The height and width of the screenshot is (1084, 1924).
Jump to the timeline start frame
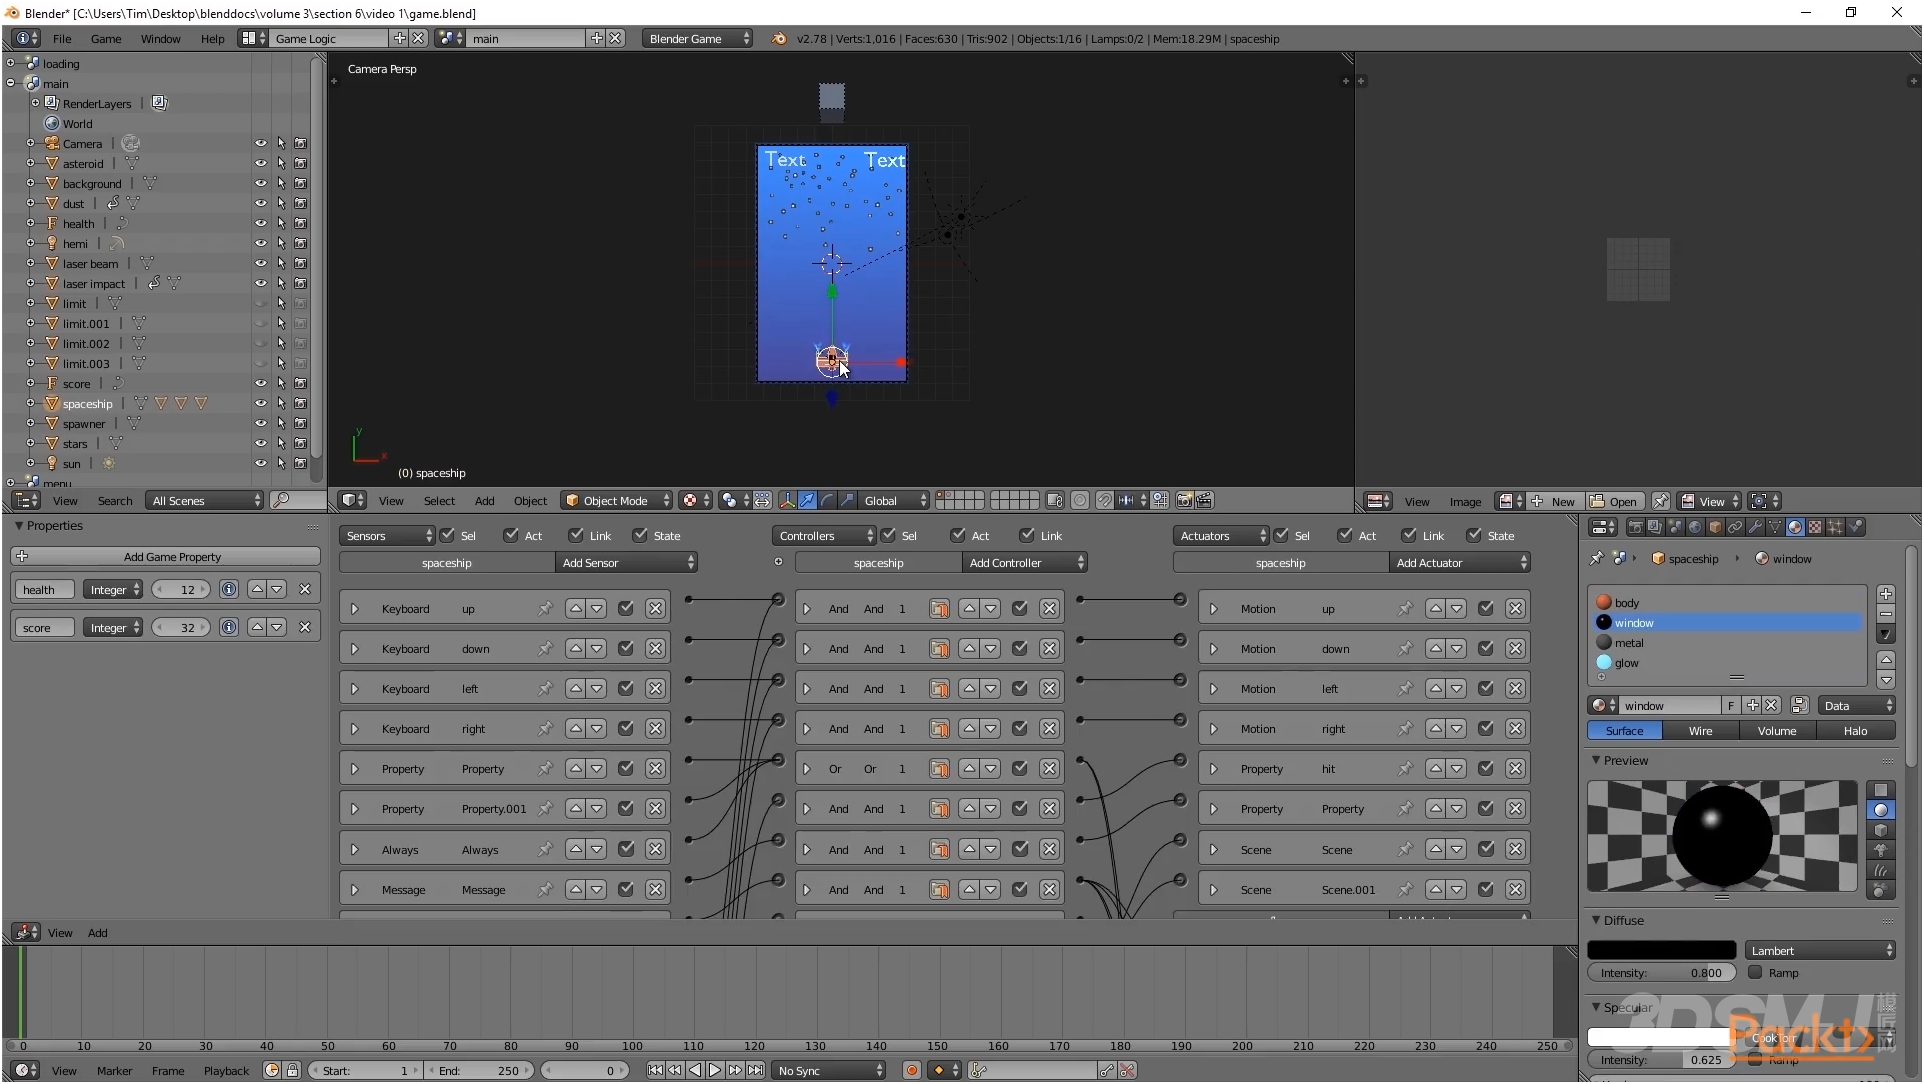[655, 1070]
